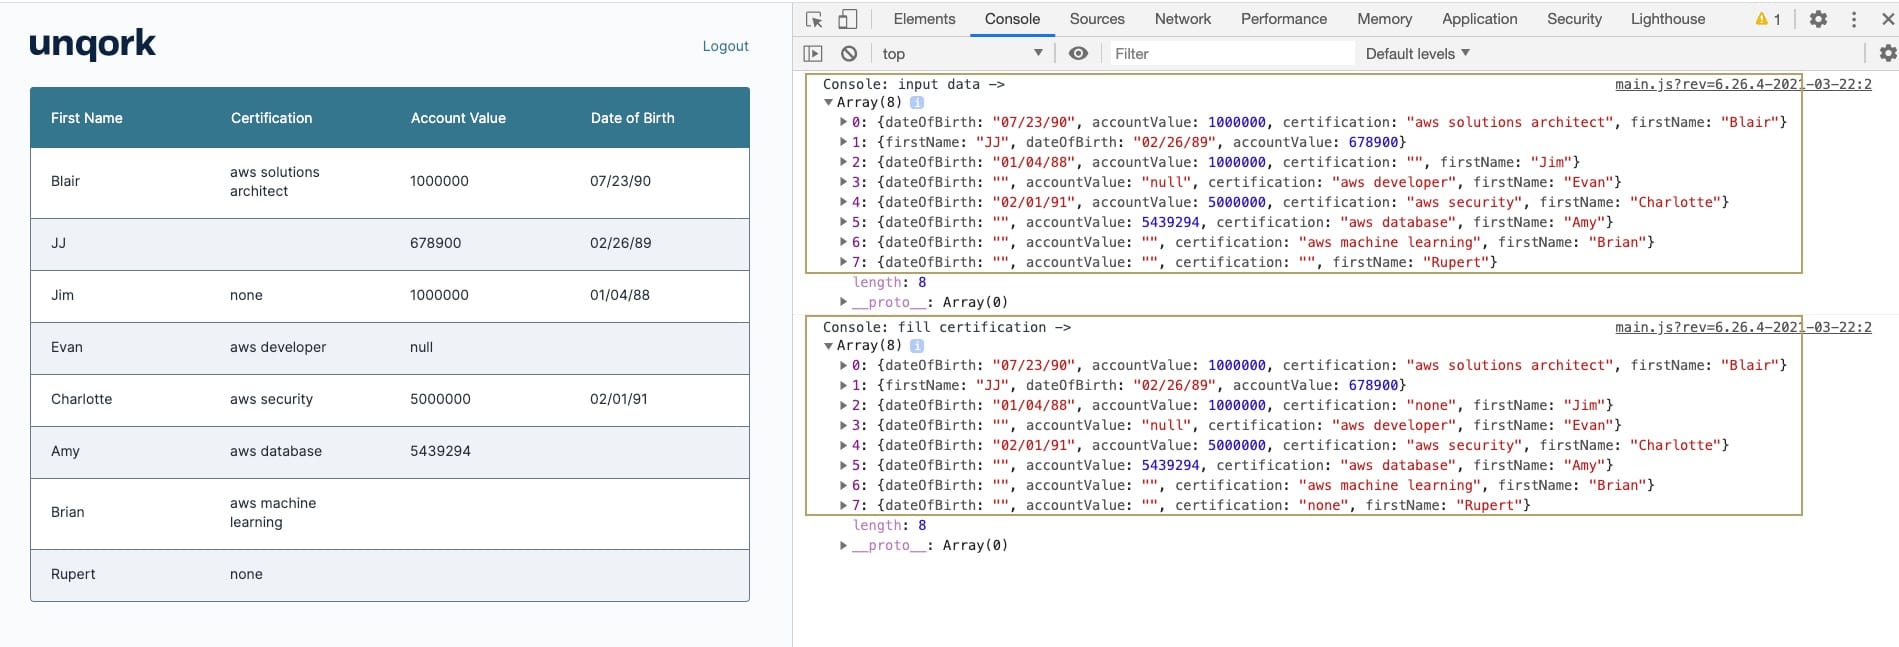The width and height of the screenshot is (1899, 647).
Task: Click the 02/01/91 date cell
Action: (x=619, y=399)
